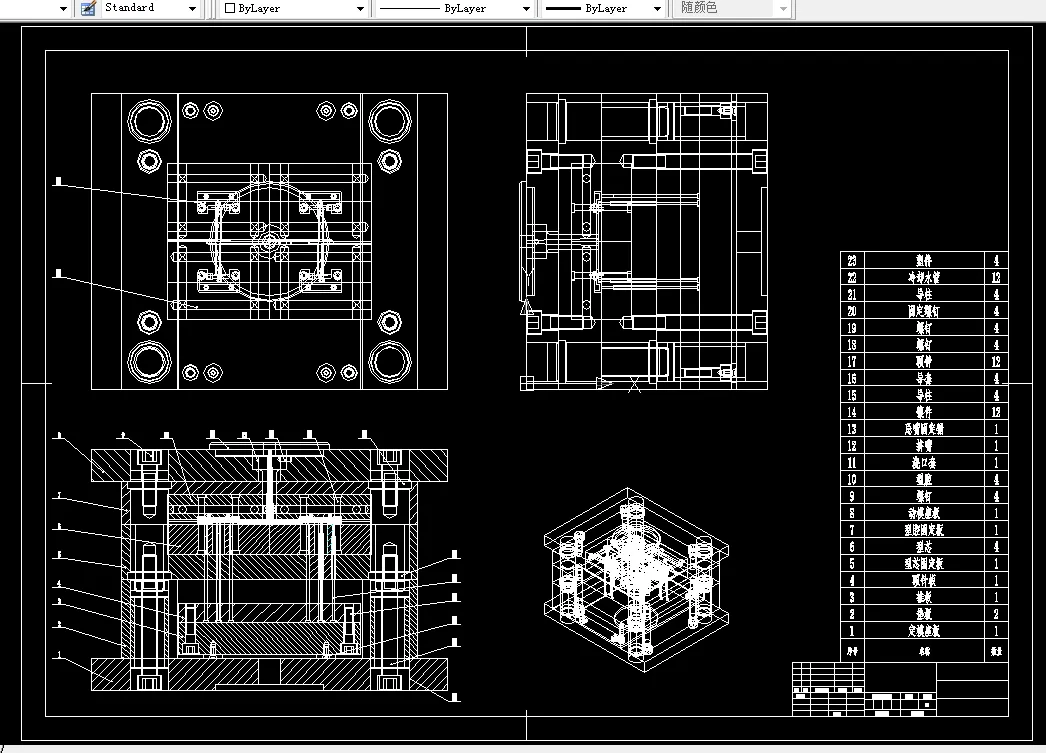Screen dimensions: 1046x753
Task: Click the dropdown arrow left of the table style icon
Action: click(63, 9)
